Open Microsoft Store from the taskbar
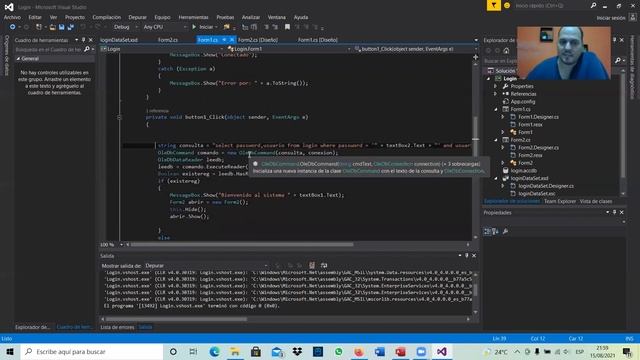640x360 pixels. click(256, 351)
